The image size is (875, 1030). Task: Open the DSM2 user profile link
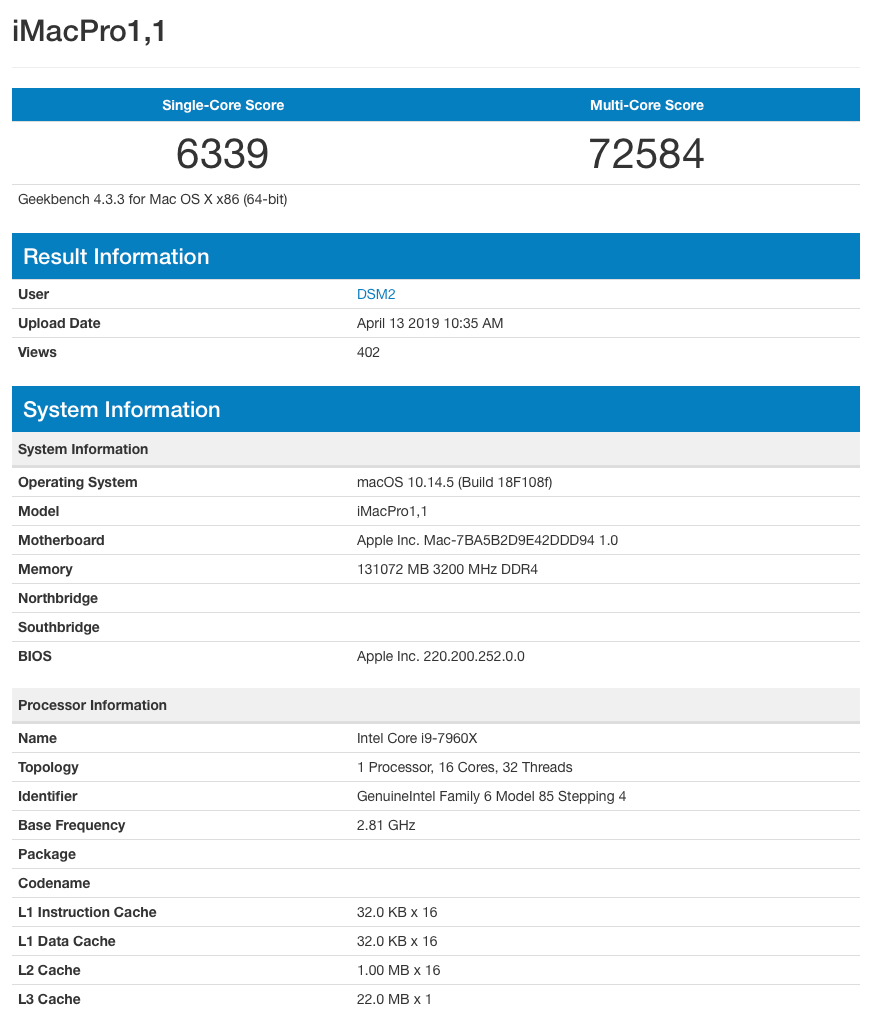click(x=376, y=294)
